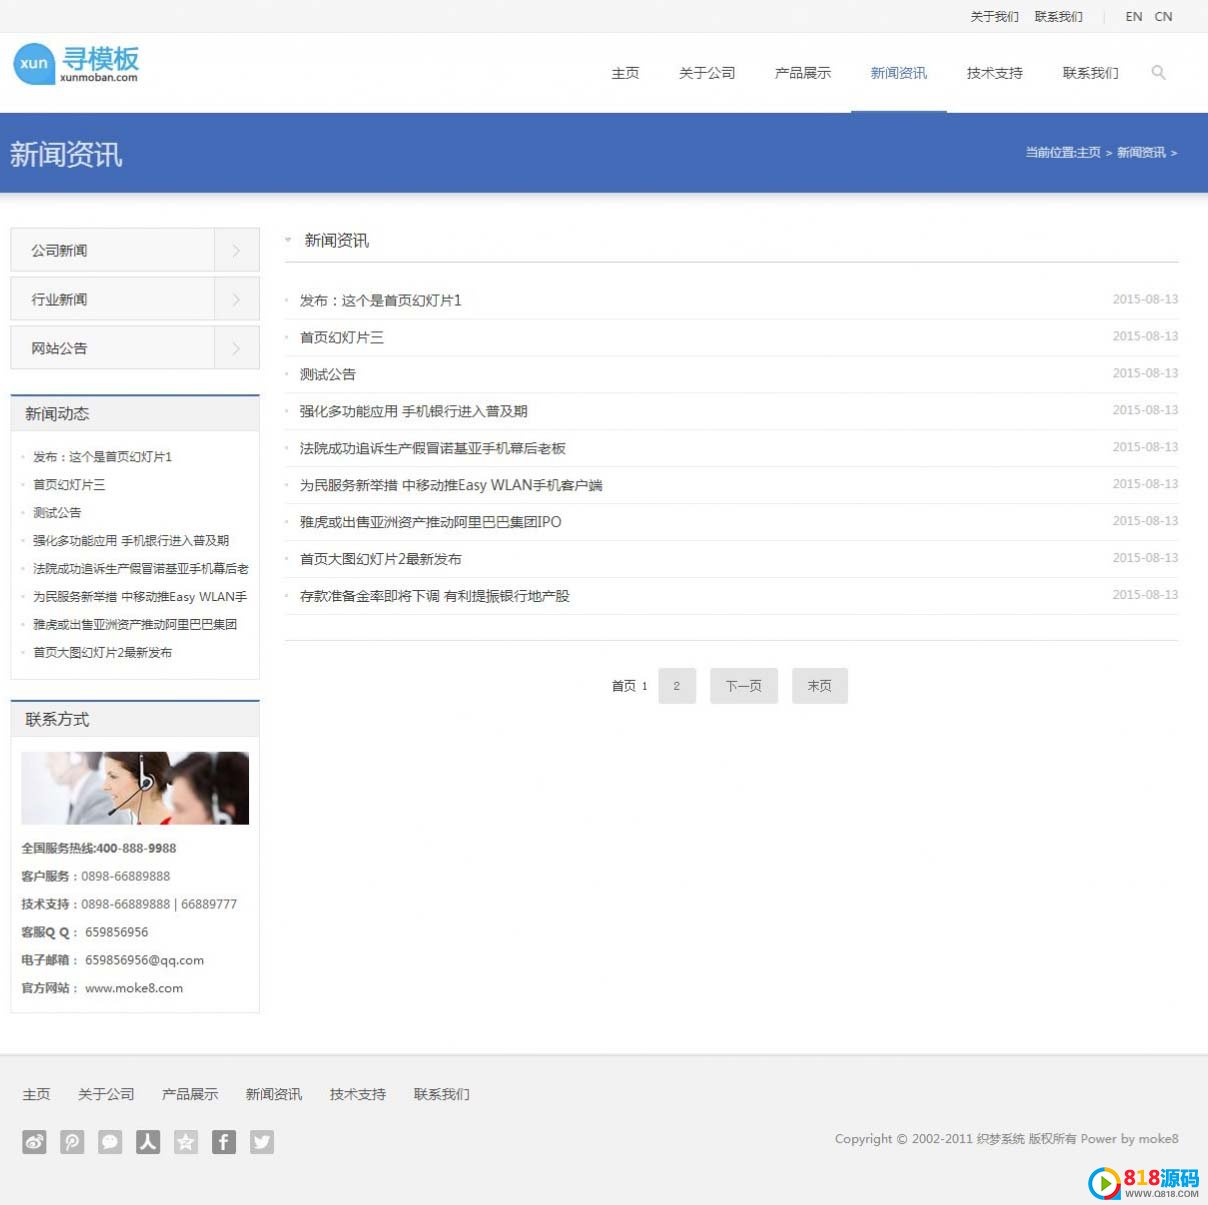Click 首页 first page pagination link

623,686
